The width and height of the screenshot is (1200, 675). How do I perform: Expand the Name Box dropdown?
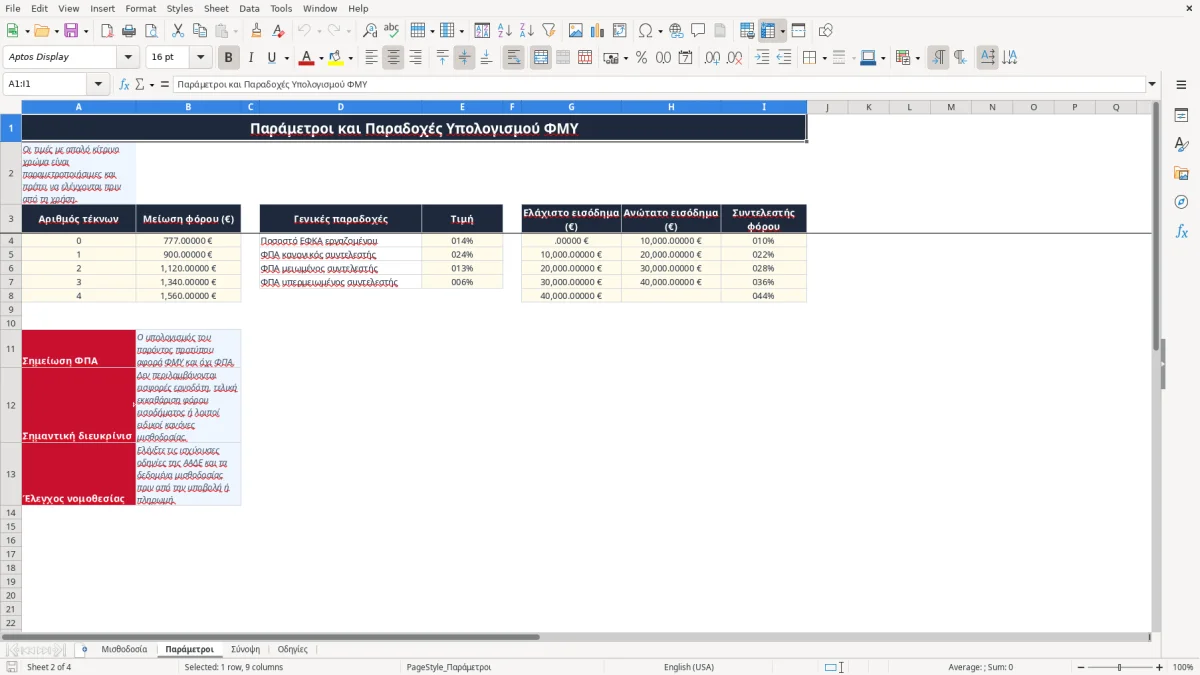pyautogui.click(x=98, y=84)
